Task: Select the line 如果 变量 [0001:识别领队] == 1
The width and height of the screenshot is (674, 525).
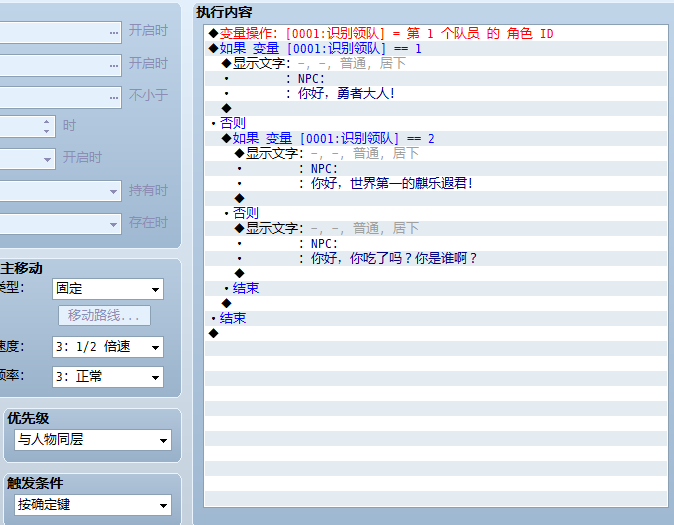Action: pos(436,49)
